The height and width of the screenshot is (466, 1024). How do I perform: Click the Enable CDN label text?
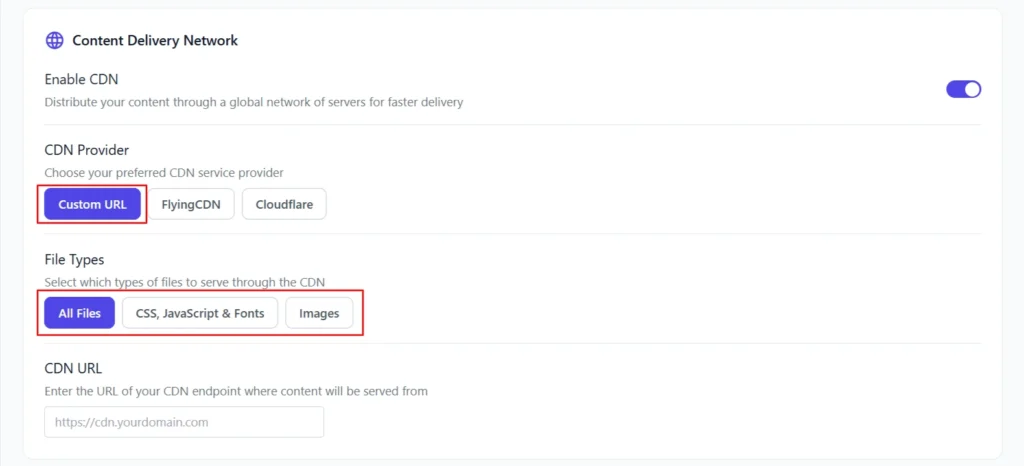(81, 79)
